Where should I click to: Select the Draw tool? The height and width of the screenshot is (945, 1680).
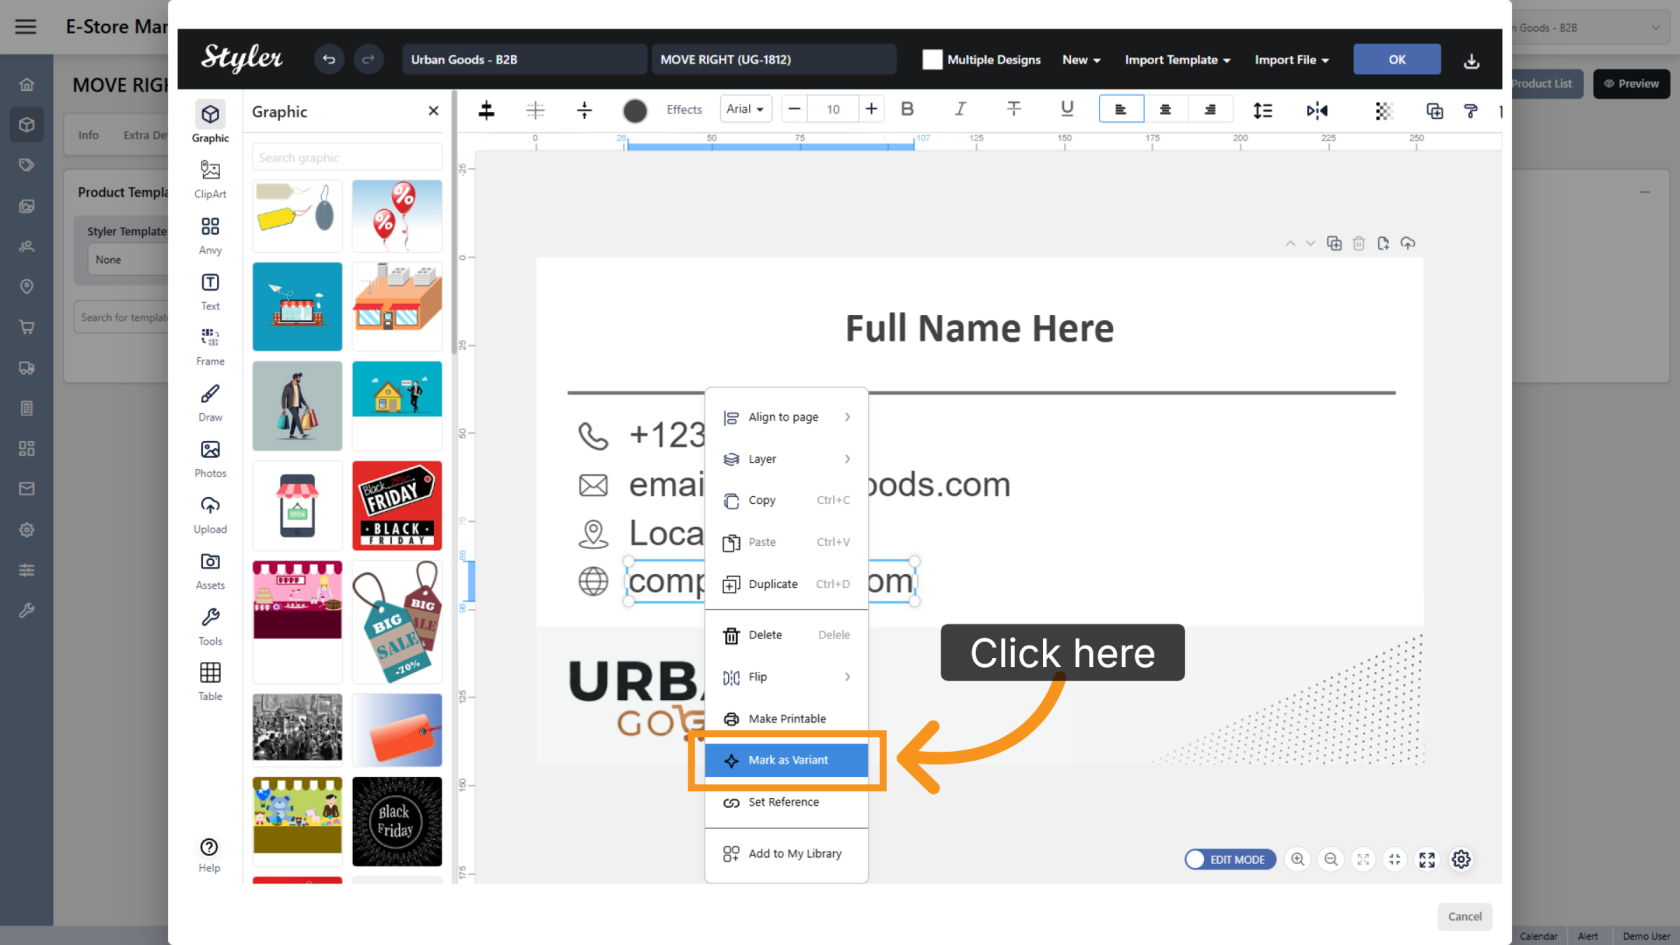[210, 402]
